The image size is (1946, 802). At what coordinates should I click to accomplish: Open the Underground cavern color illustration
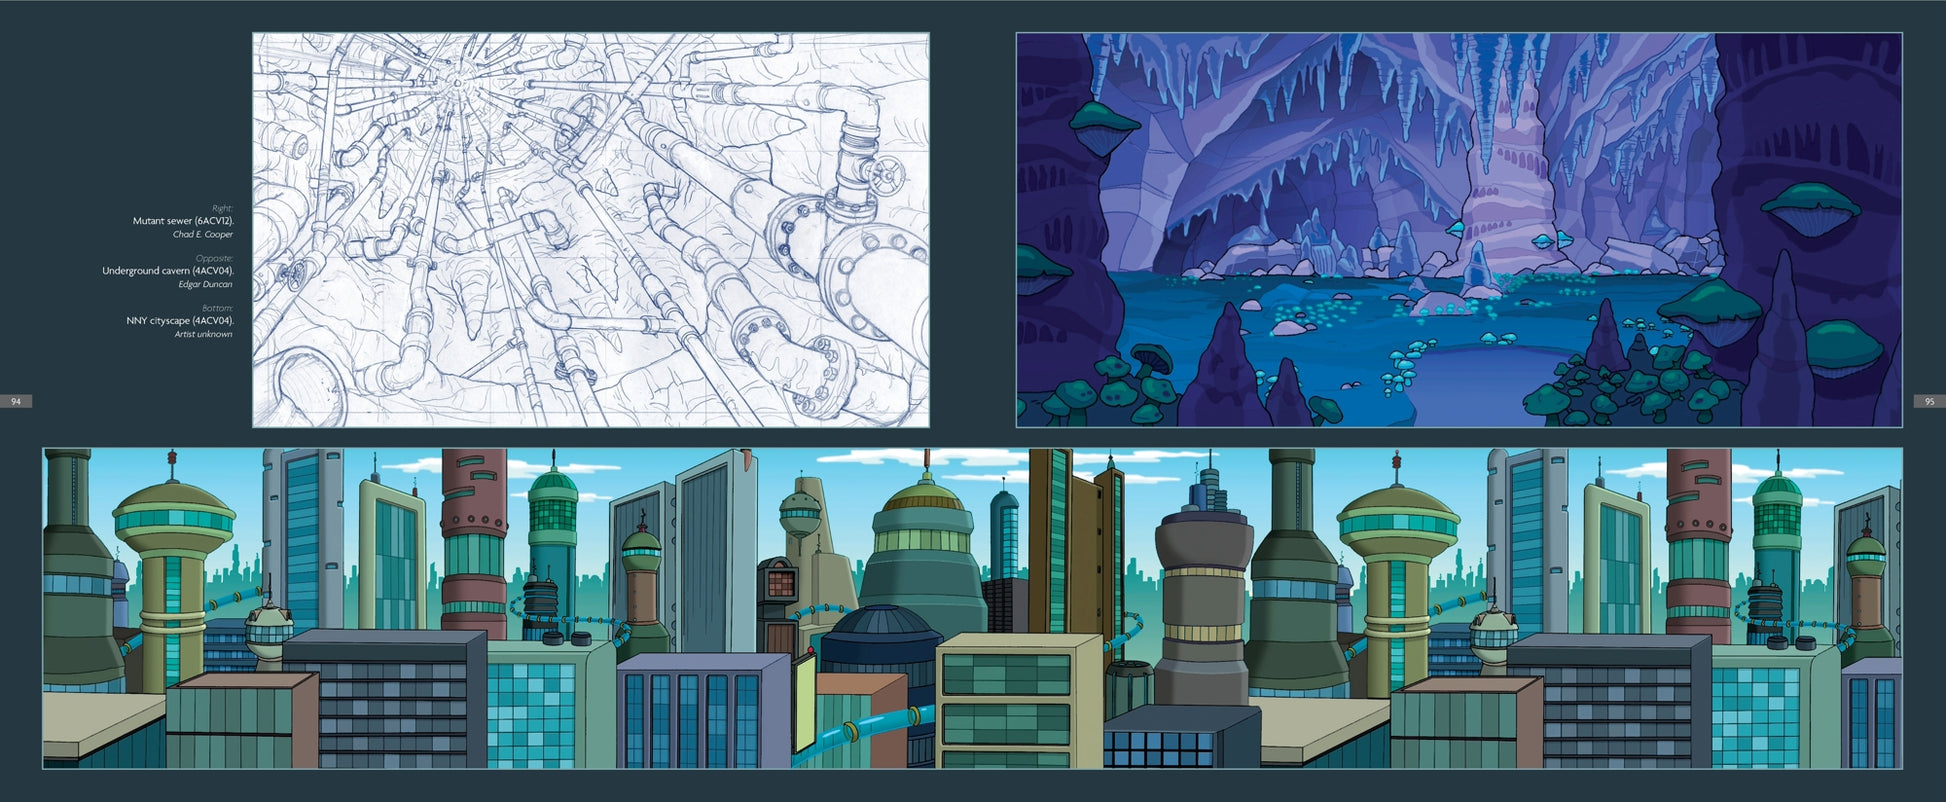(x=1458, y=230)
